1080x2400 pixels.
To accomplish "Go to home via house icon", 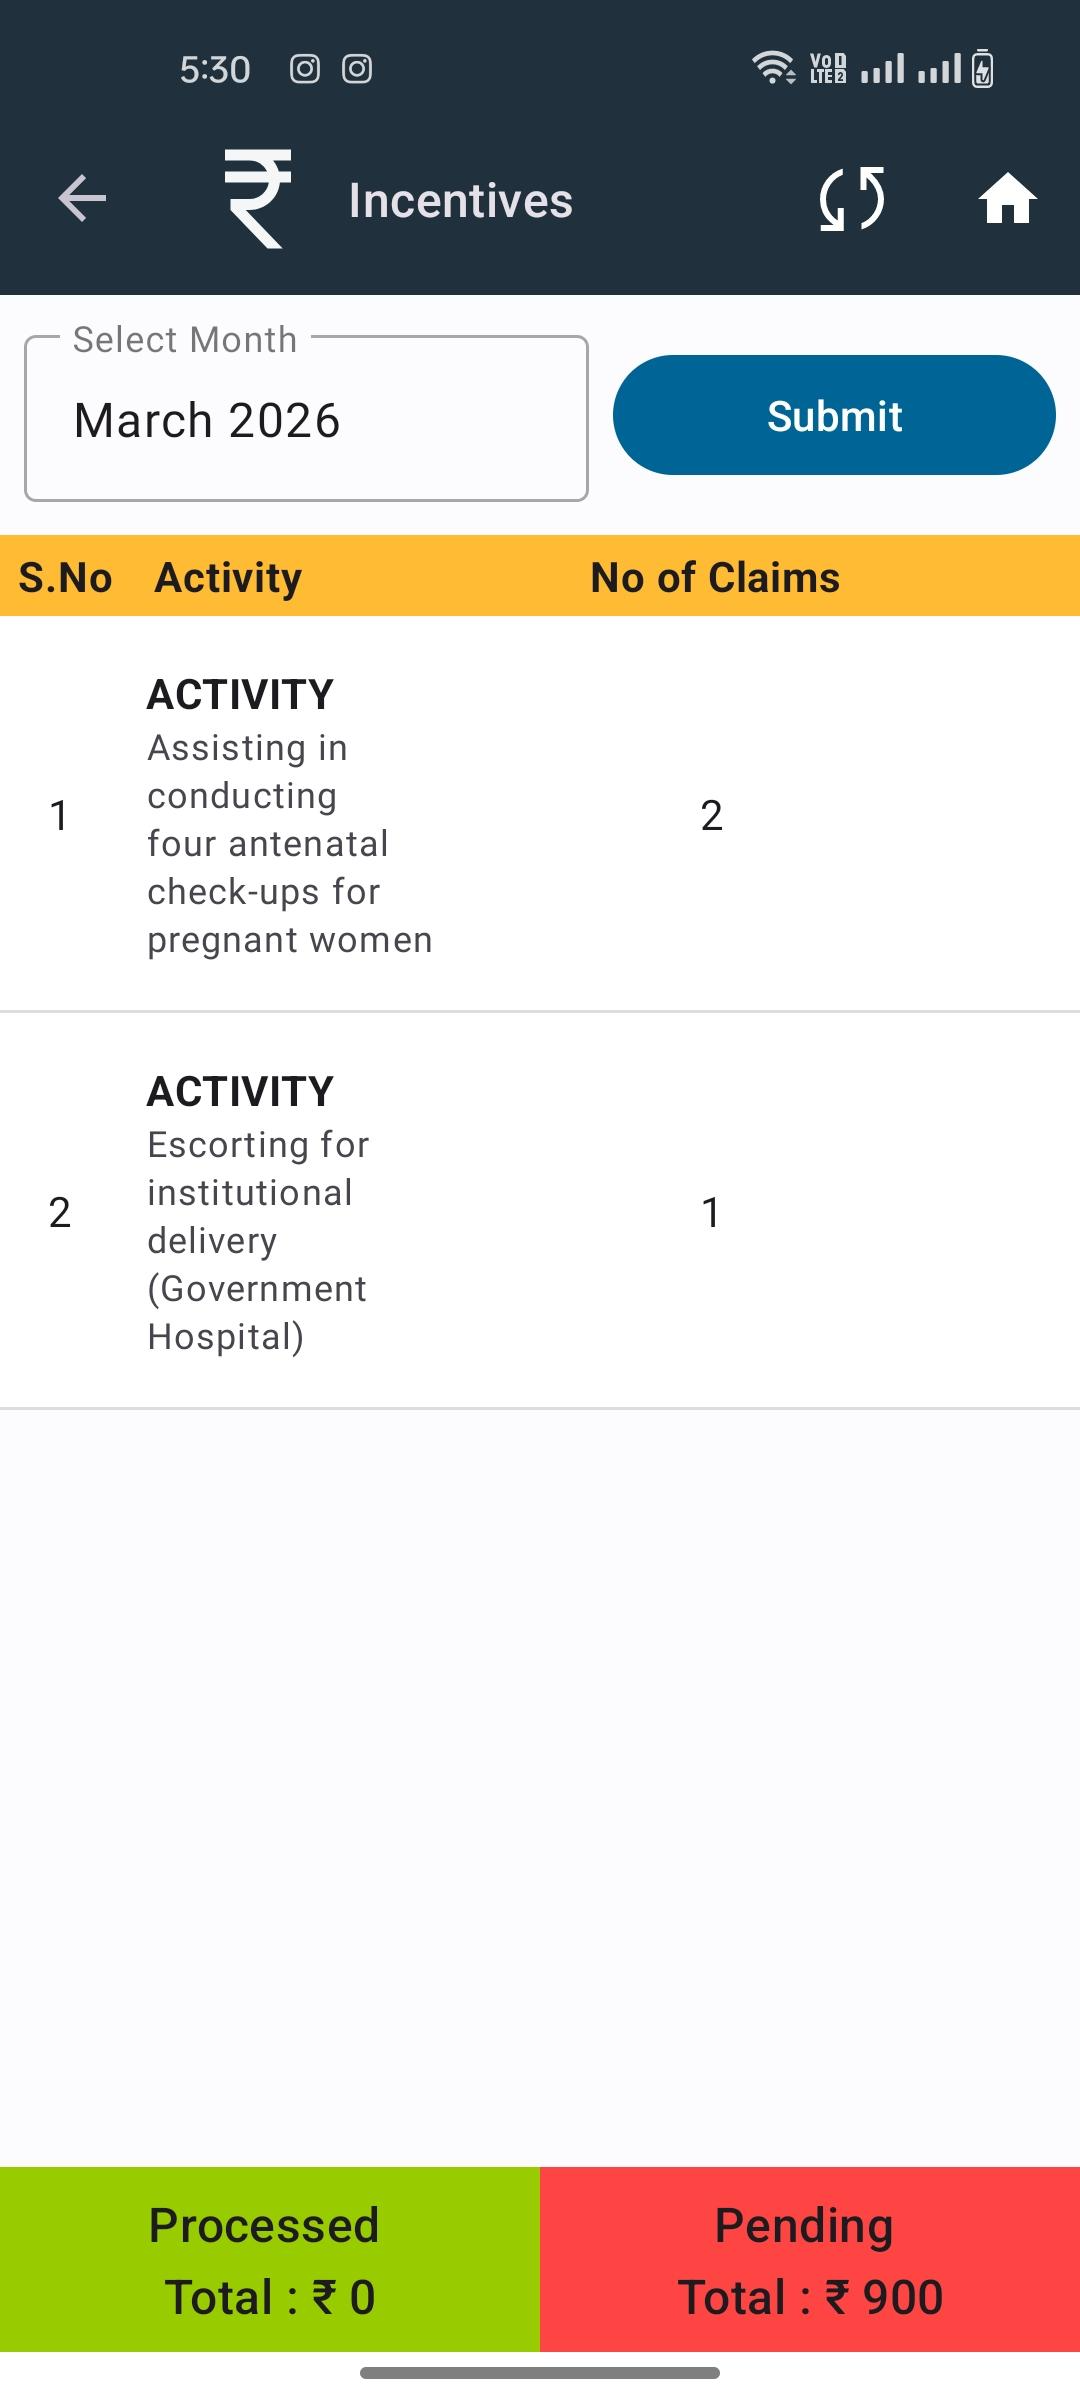I will tap(1007, 198).
